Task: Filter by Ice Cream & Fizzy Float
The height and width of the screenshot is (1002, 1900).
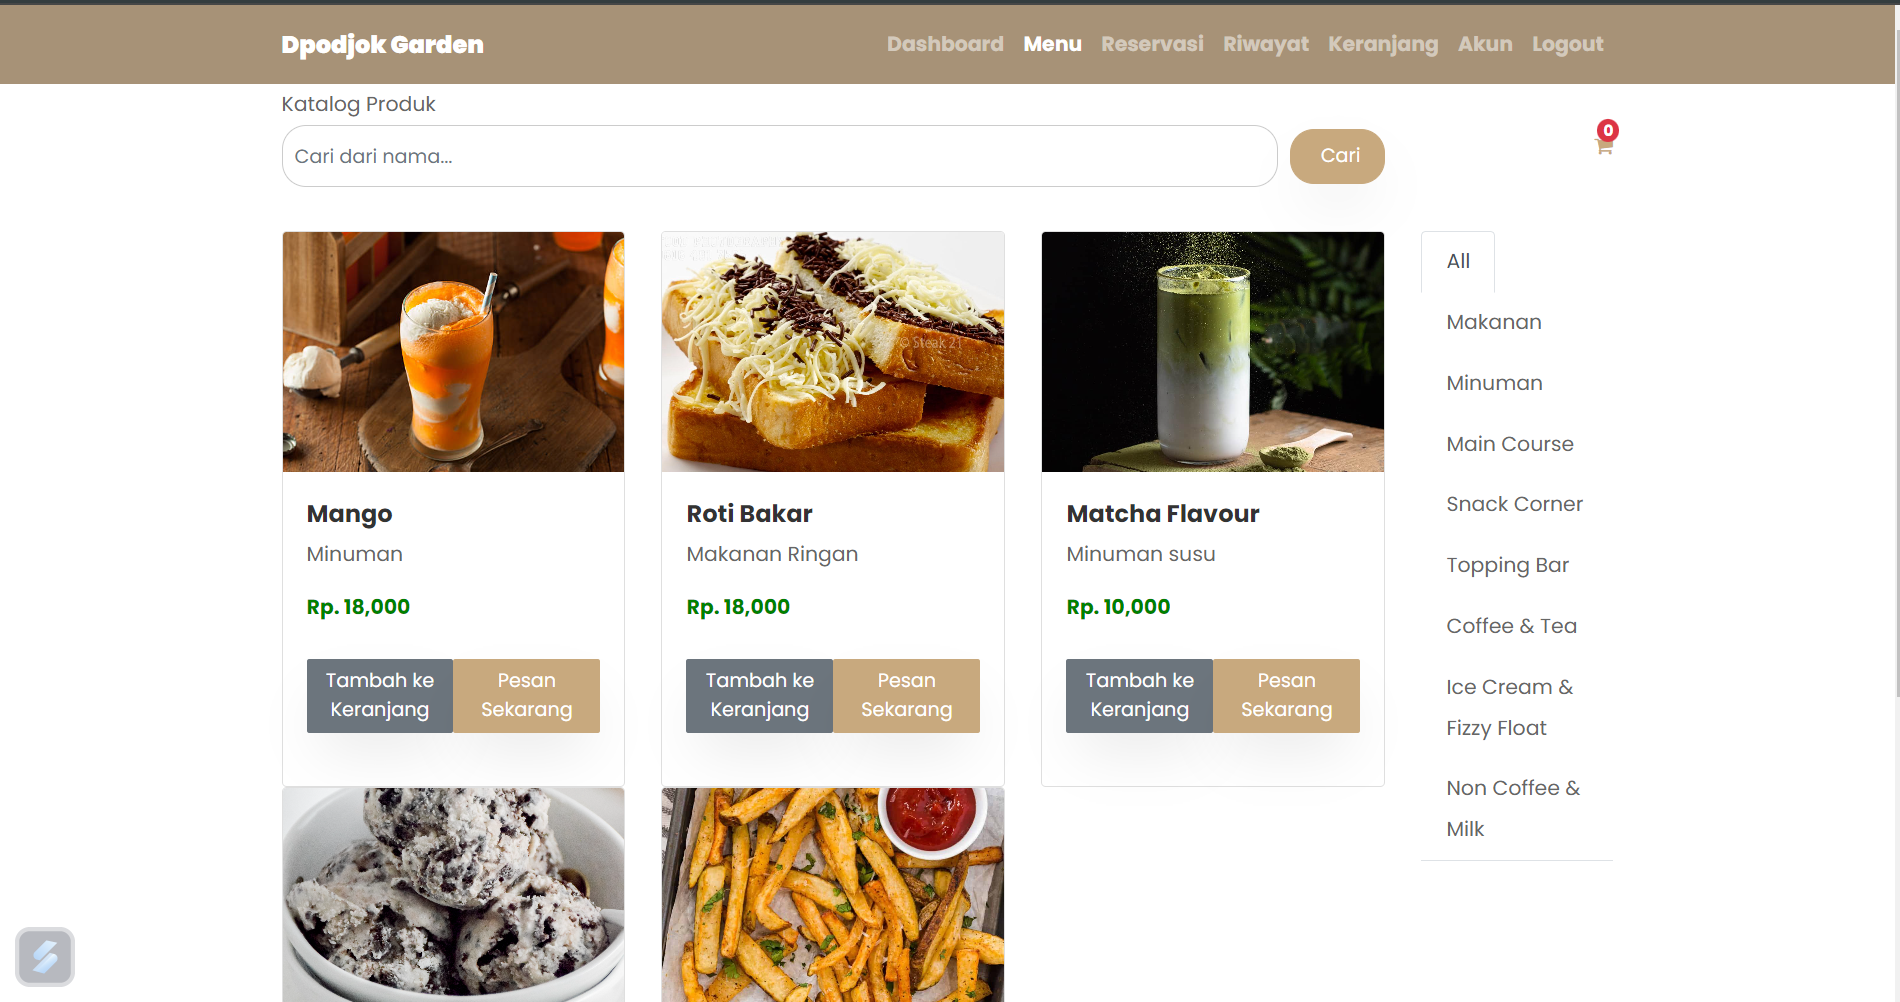Action: [1510, 707]
